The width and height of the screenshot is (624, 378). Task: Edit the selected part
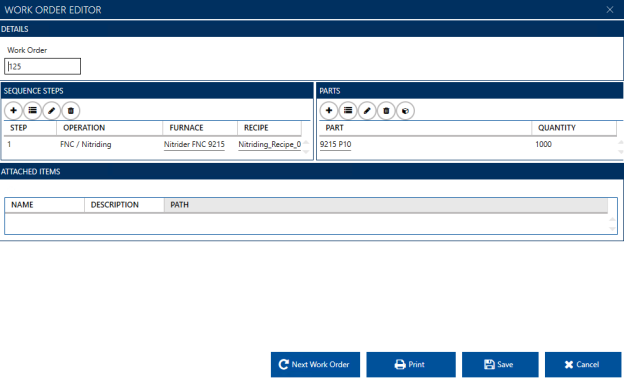[x=367, y=111]
